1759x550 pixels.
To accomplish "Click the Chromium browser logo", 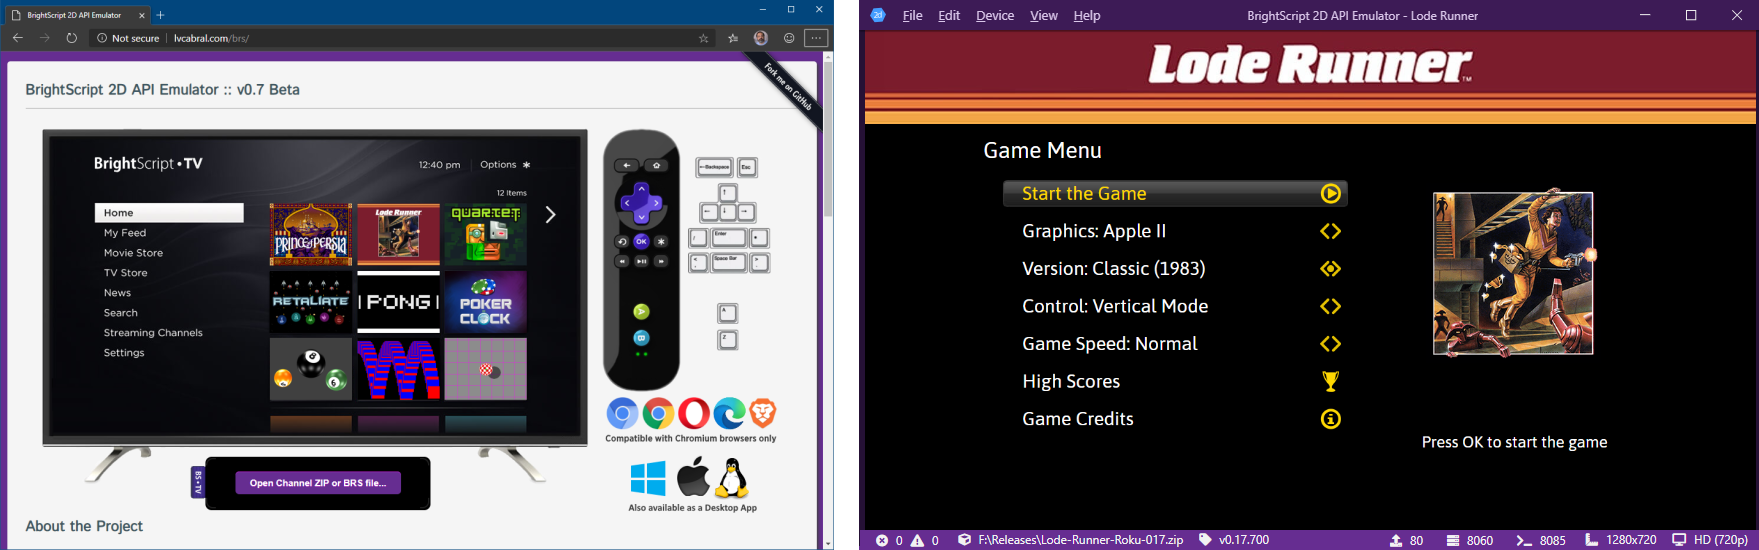I will tap(622, 413).
